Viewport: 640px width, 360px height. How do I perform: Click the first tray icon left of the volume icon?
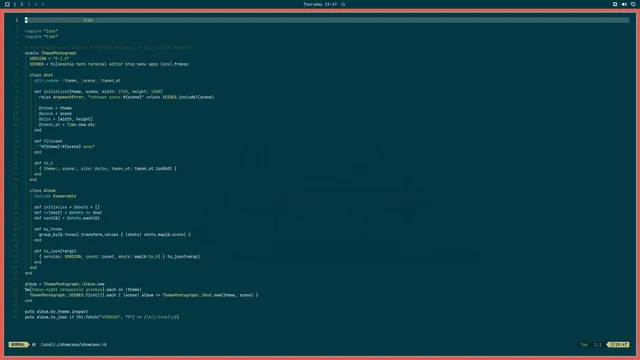(615, 4)
